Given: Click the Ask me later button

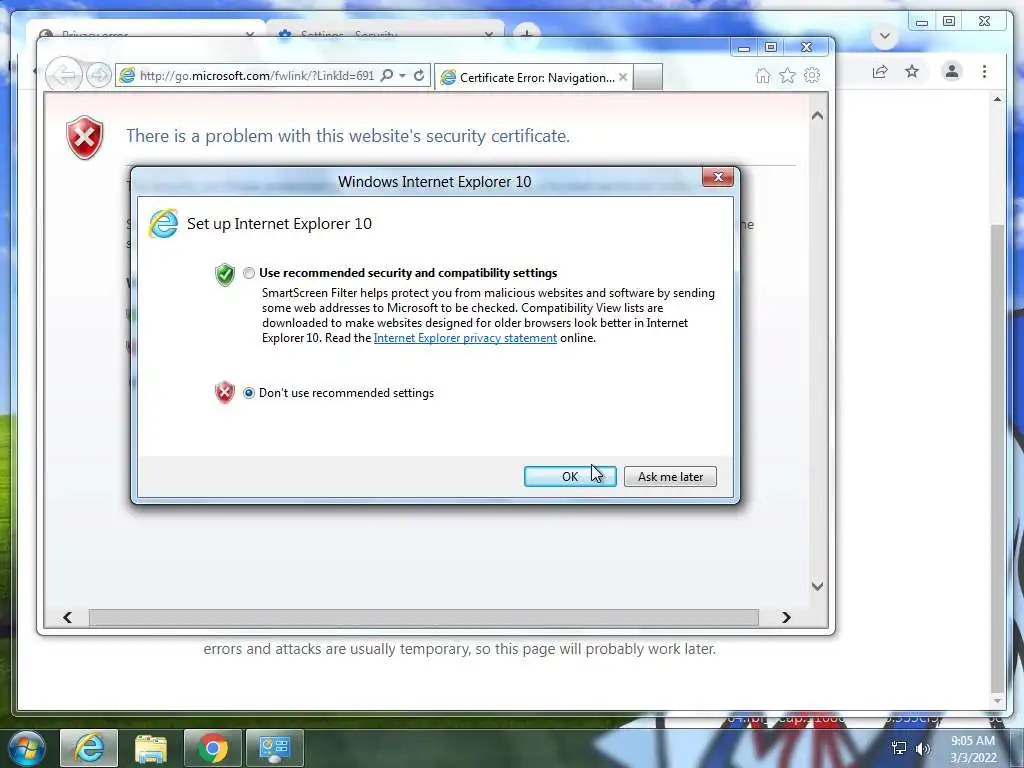Looking at the screenshot, I should pyautogui.click(x=670, y=477).
